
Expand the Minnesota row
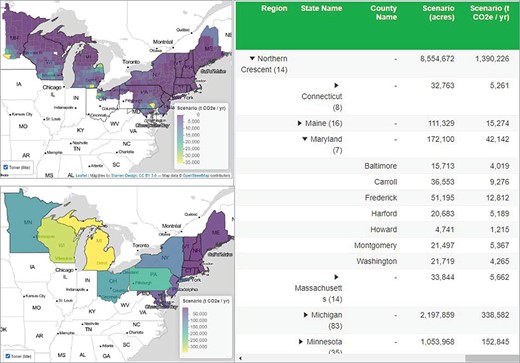[x=301, y=342]
